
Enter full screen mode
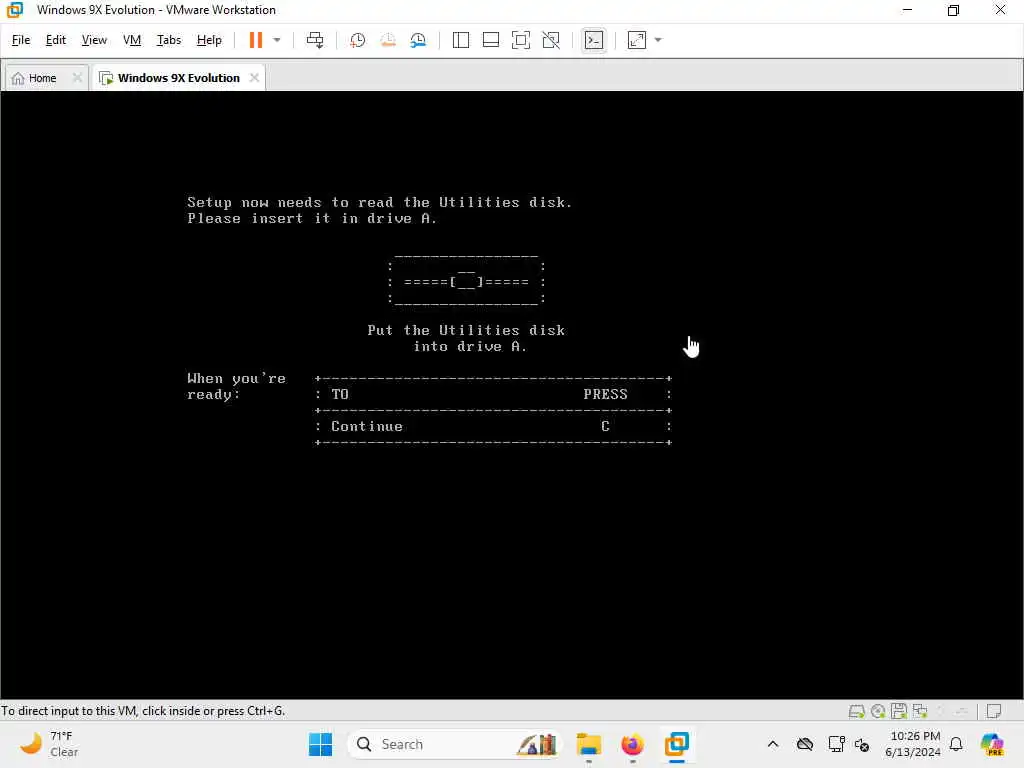tap(520, 40)
